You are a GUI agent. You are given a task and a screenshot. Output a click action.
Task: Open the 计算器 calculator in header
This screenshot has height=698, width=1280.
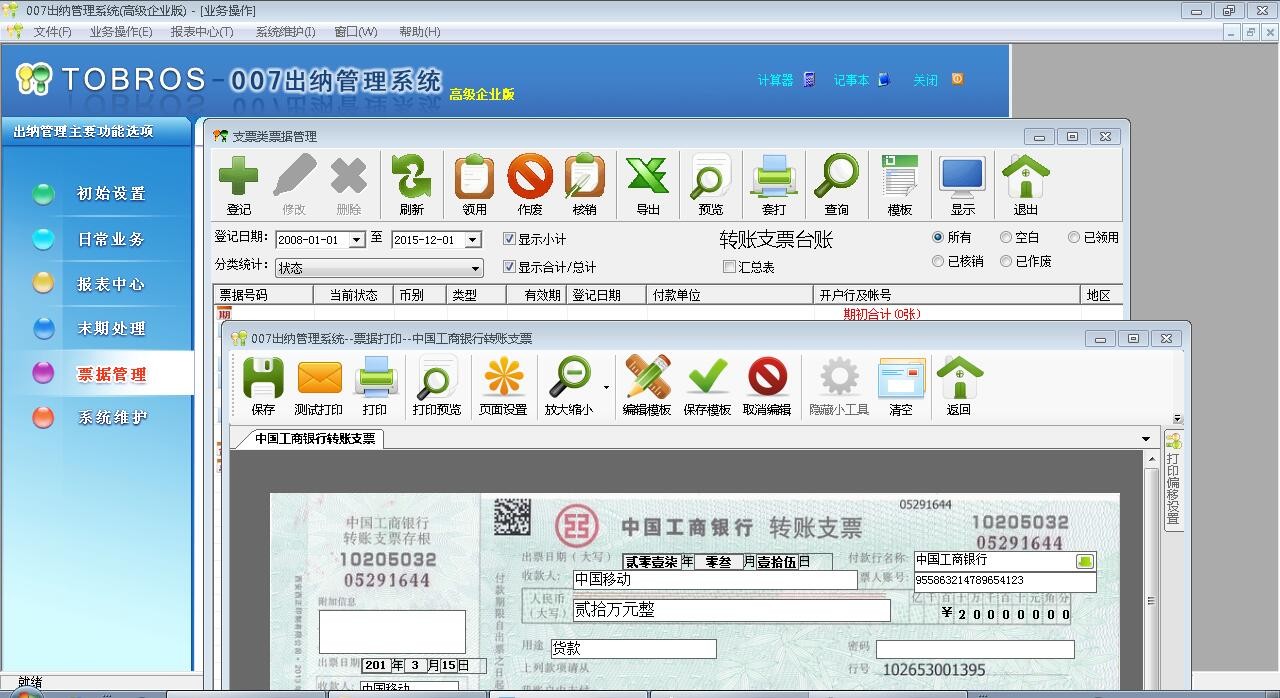click(786, 80)
